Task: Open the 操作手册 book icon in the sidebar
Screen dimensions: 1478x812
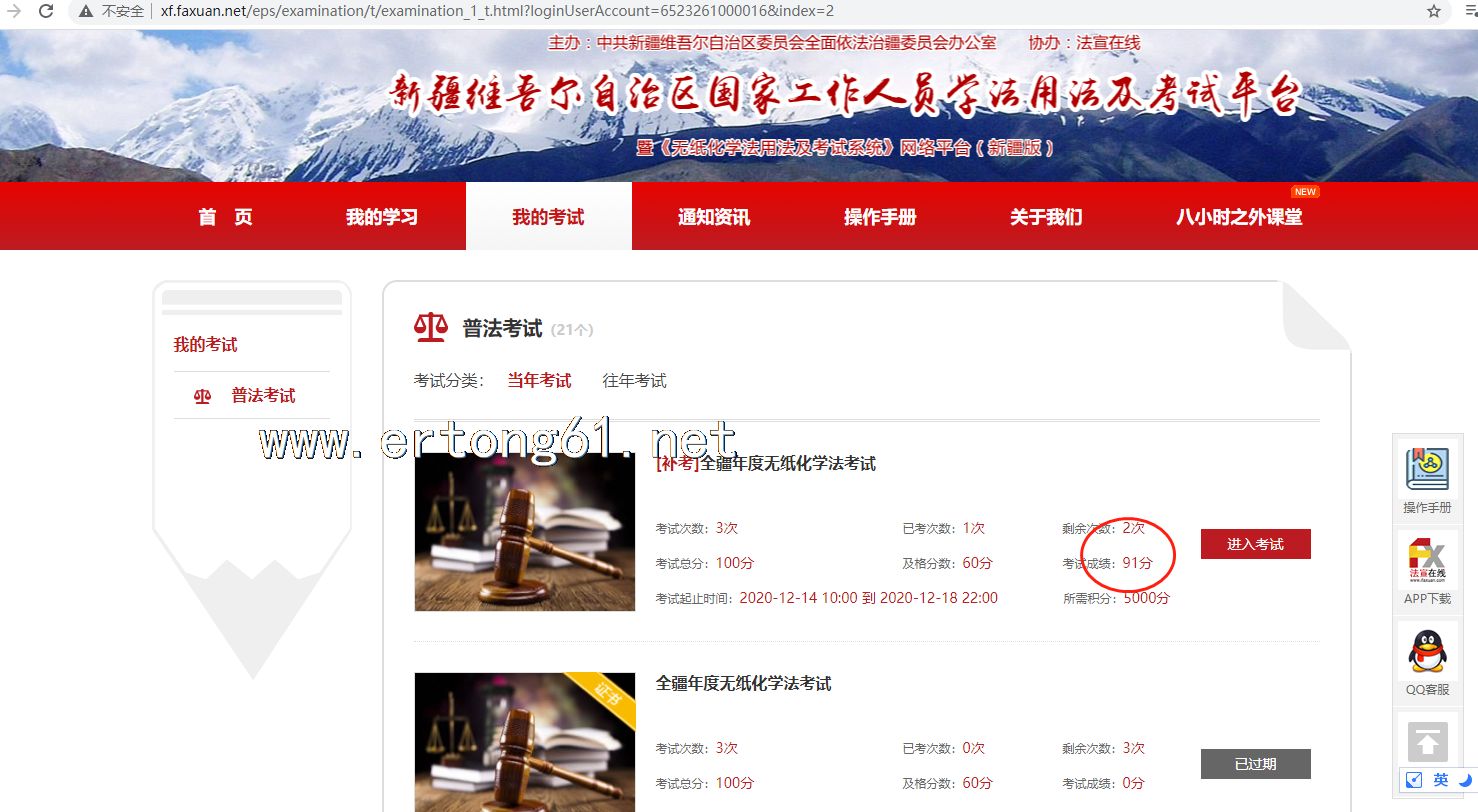Action: 1427,471
